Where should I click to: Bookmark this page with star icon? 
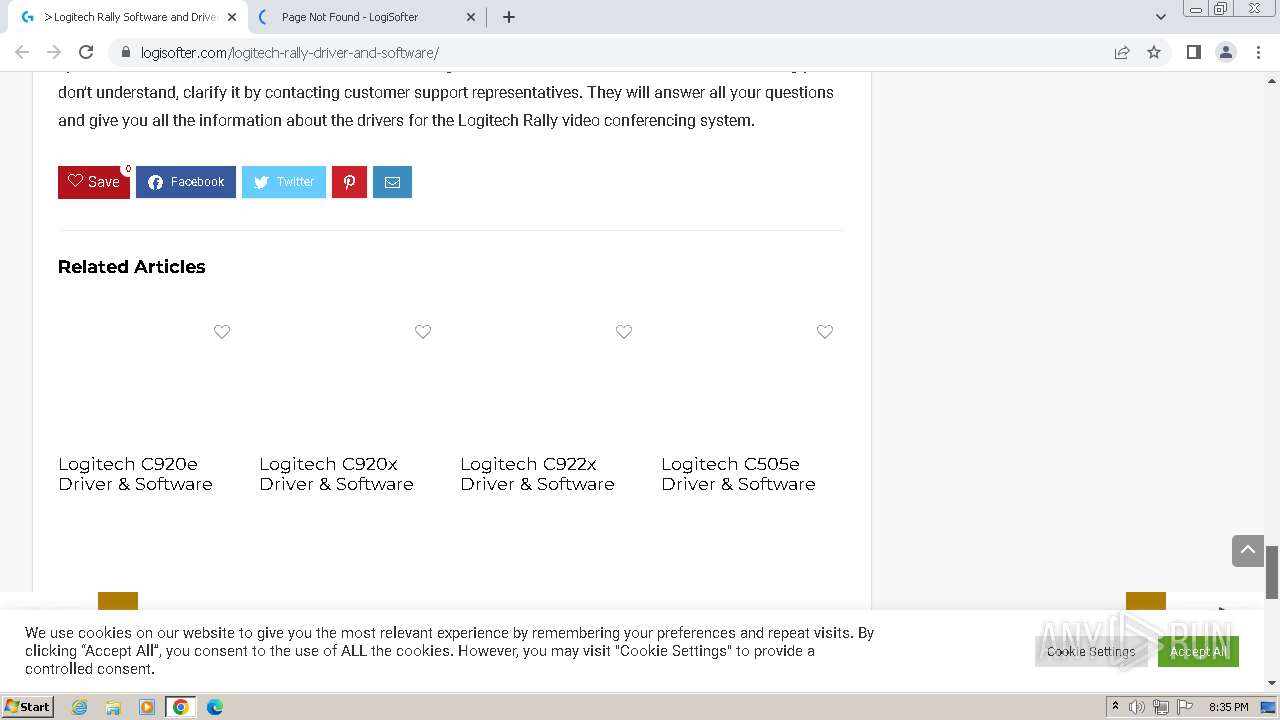[1154, 52]
